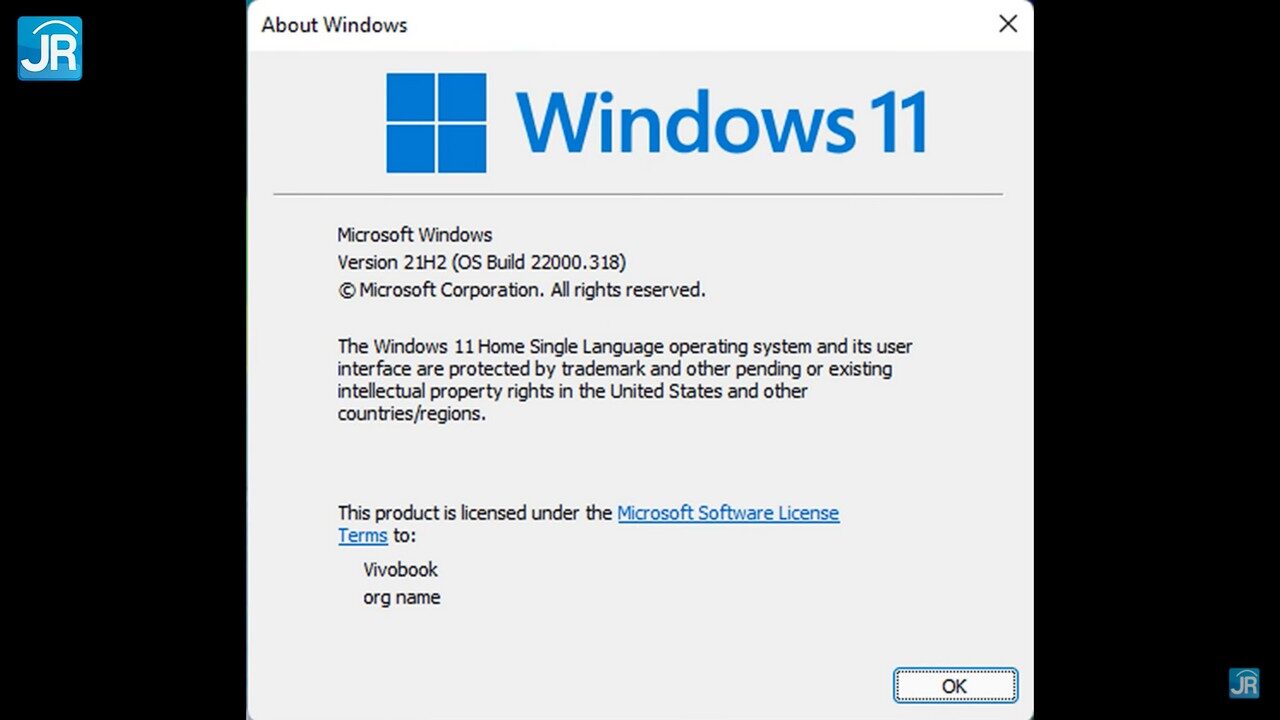Click the OK button
The width and height of the screenshot is (1280, 720).
(955, 686)
